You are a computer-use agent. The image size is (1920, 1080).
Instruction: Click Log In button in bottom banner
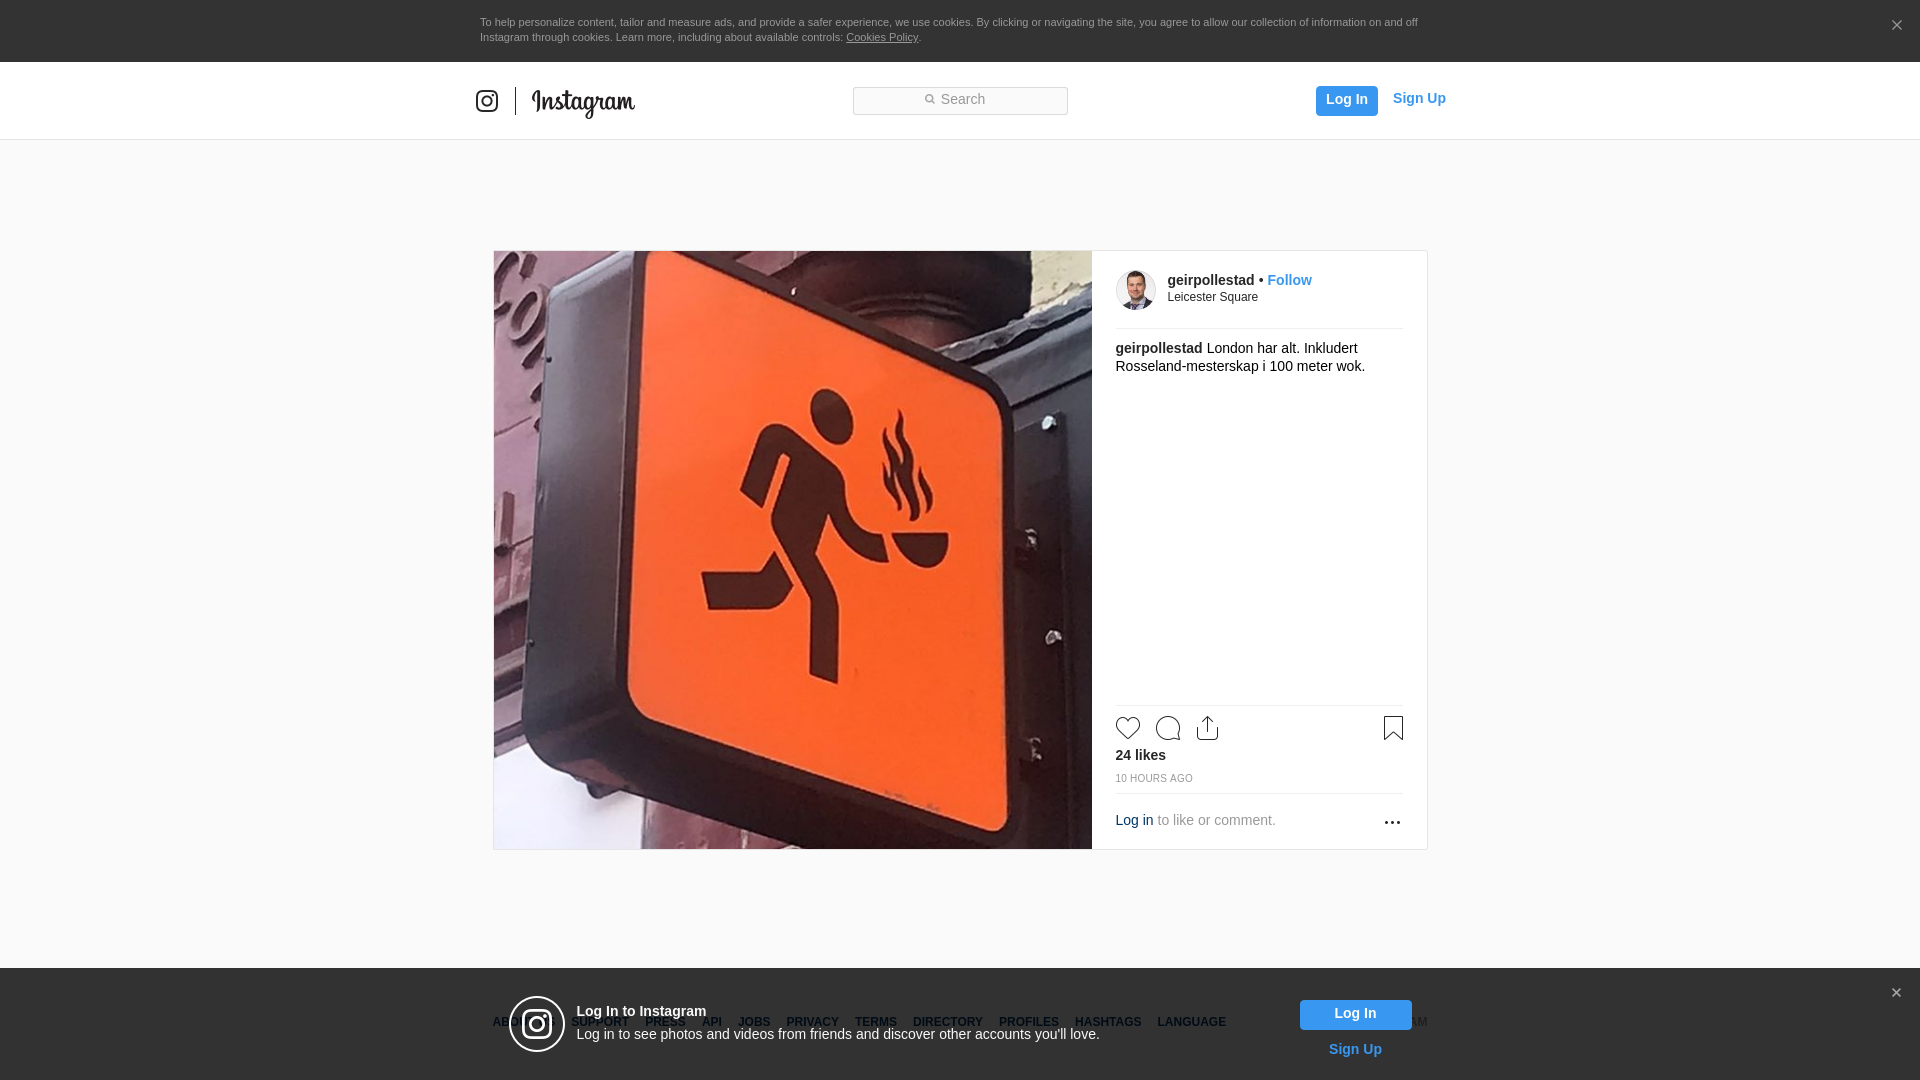[1355, 1015]
